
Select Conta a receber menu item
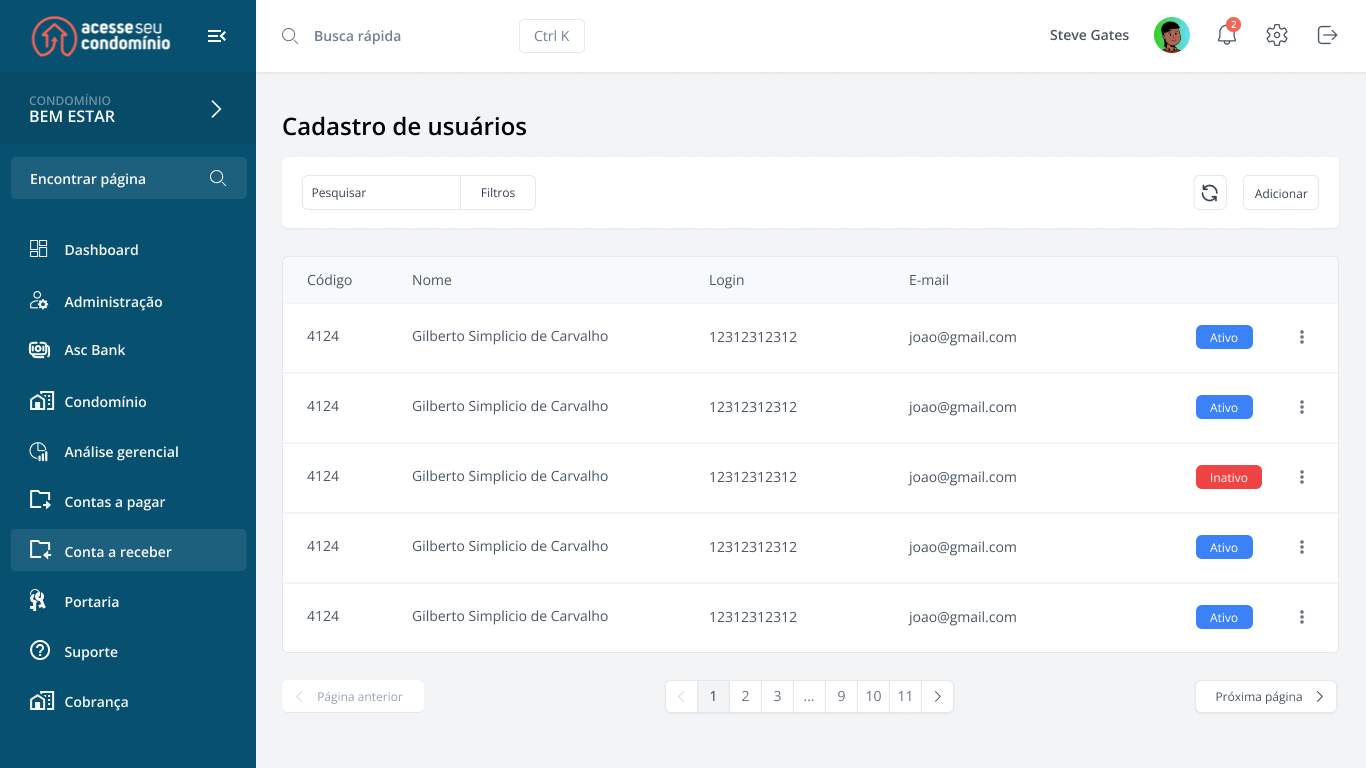click(128, 550)
